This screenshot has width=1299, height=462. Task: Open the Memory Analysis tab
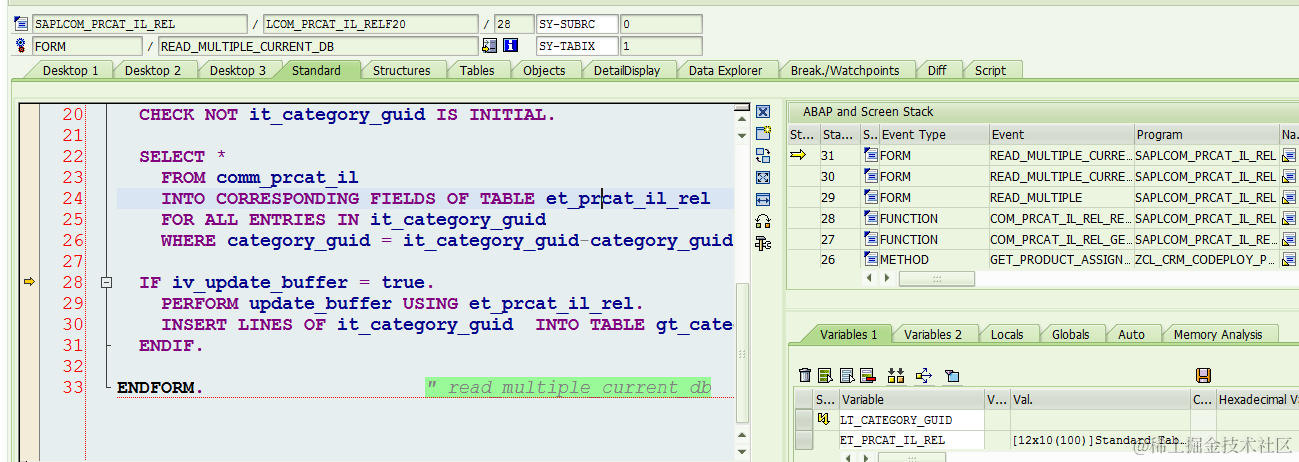click(x=1218, y=334)
